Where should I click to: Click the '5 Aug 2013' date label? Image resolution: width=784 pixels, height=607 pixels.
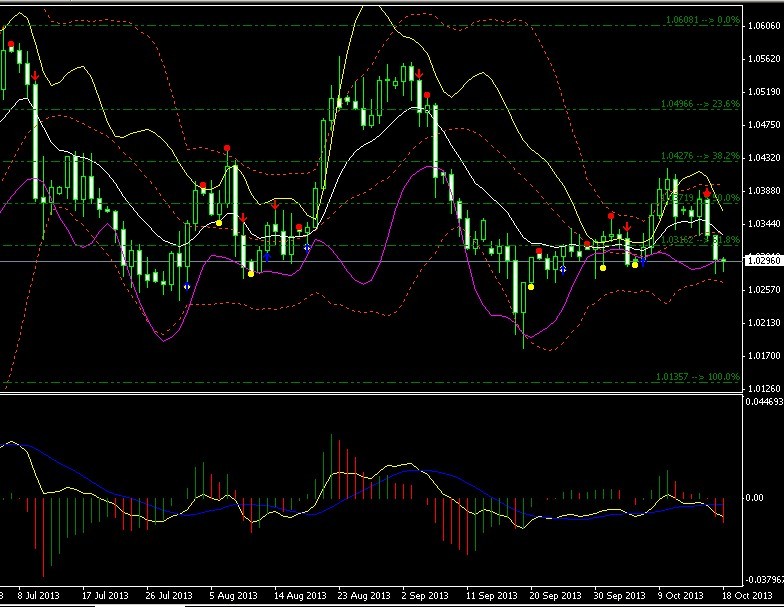click(234, 596)
